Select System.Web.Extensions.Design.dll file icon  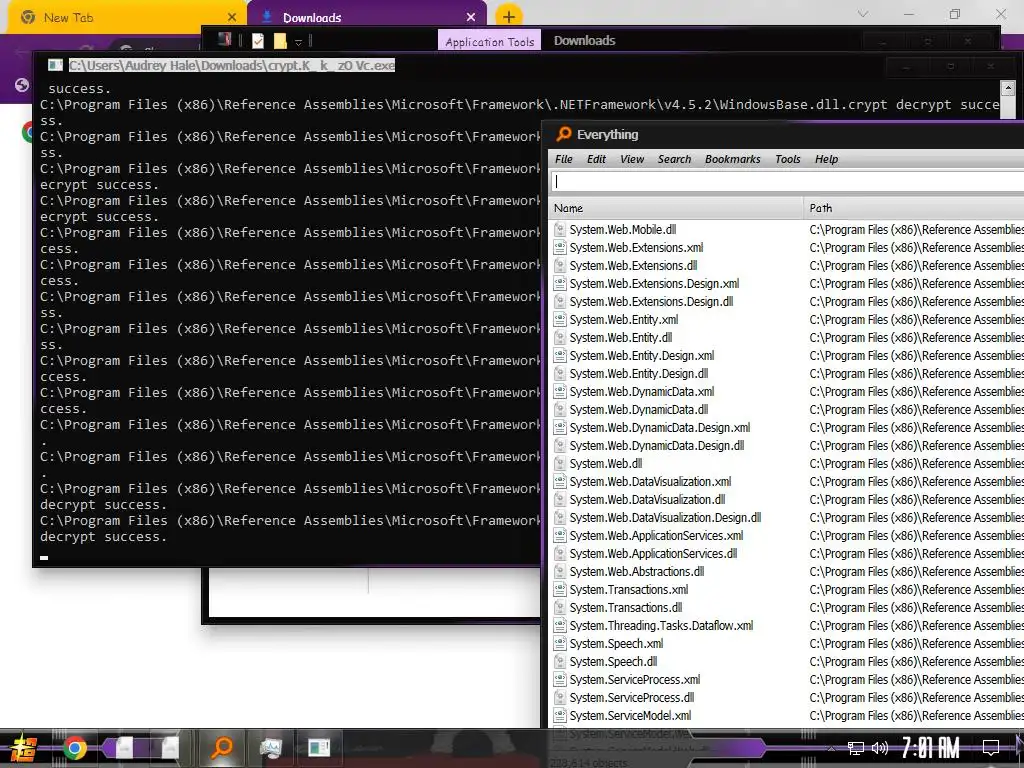tap(560, 302)
